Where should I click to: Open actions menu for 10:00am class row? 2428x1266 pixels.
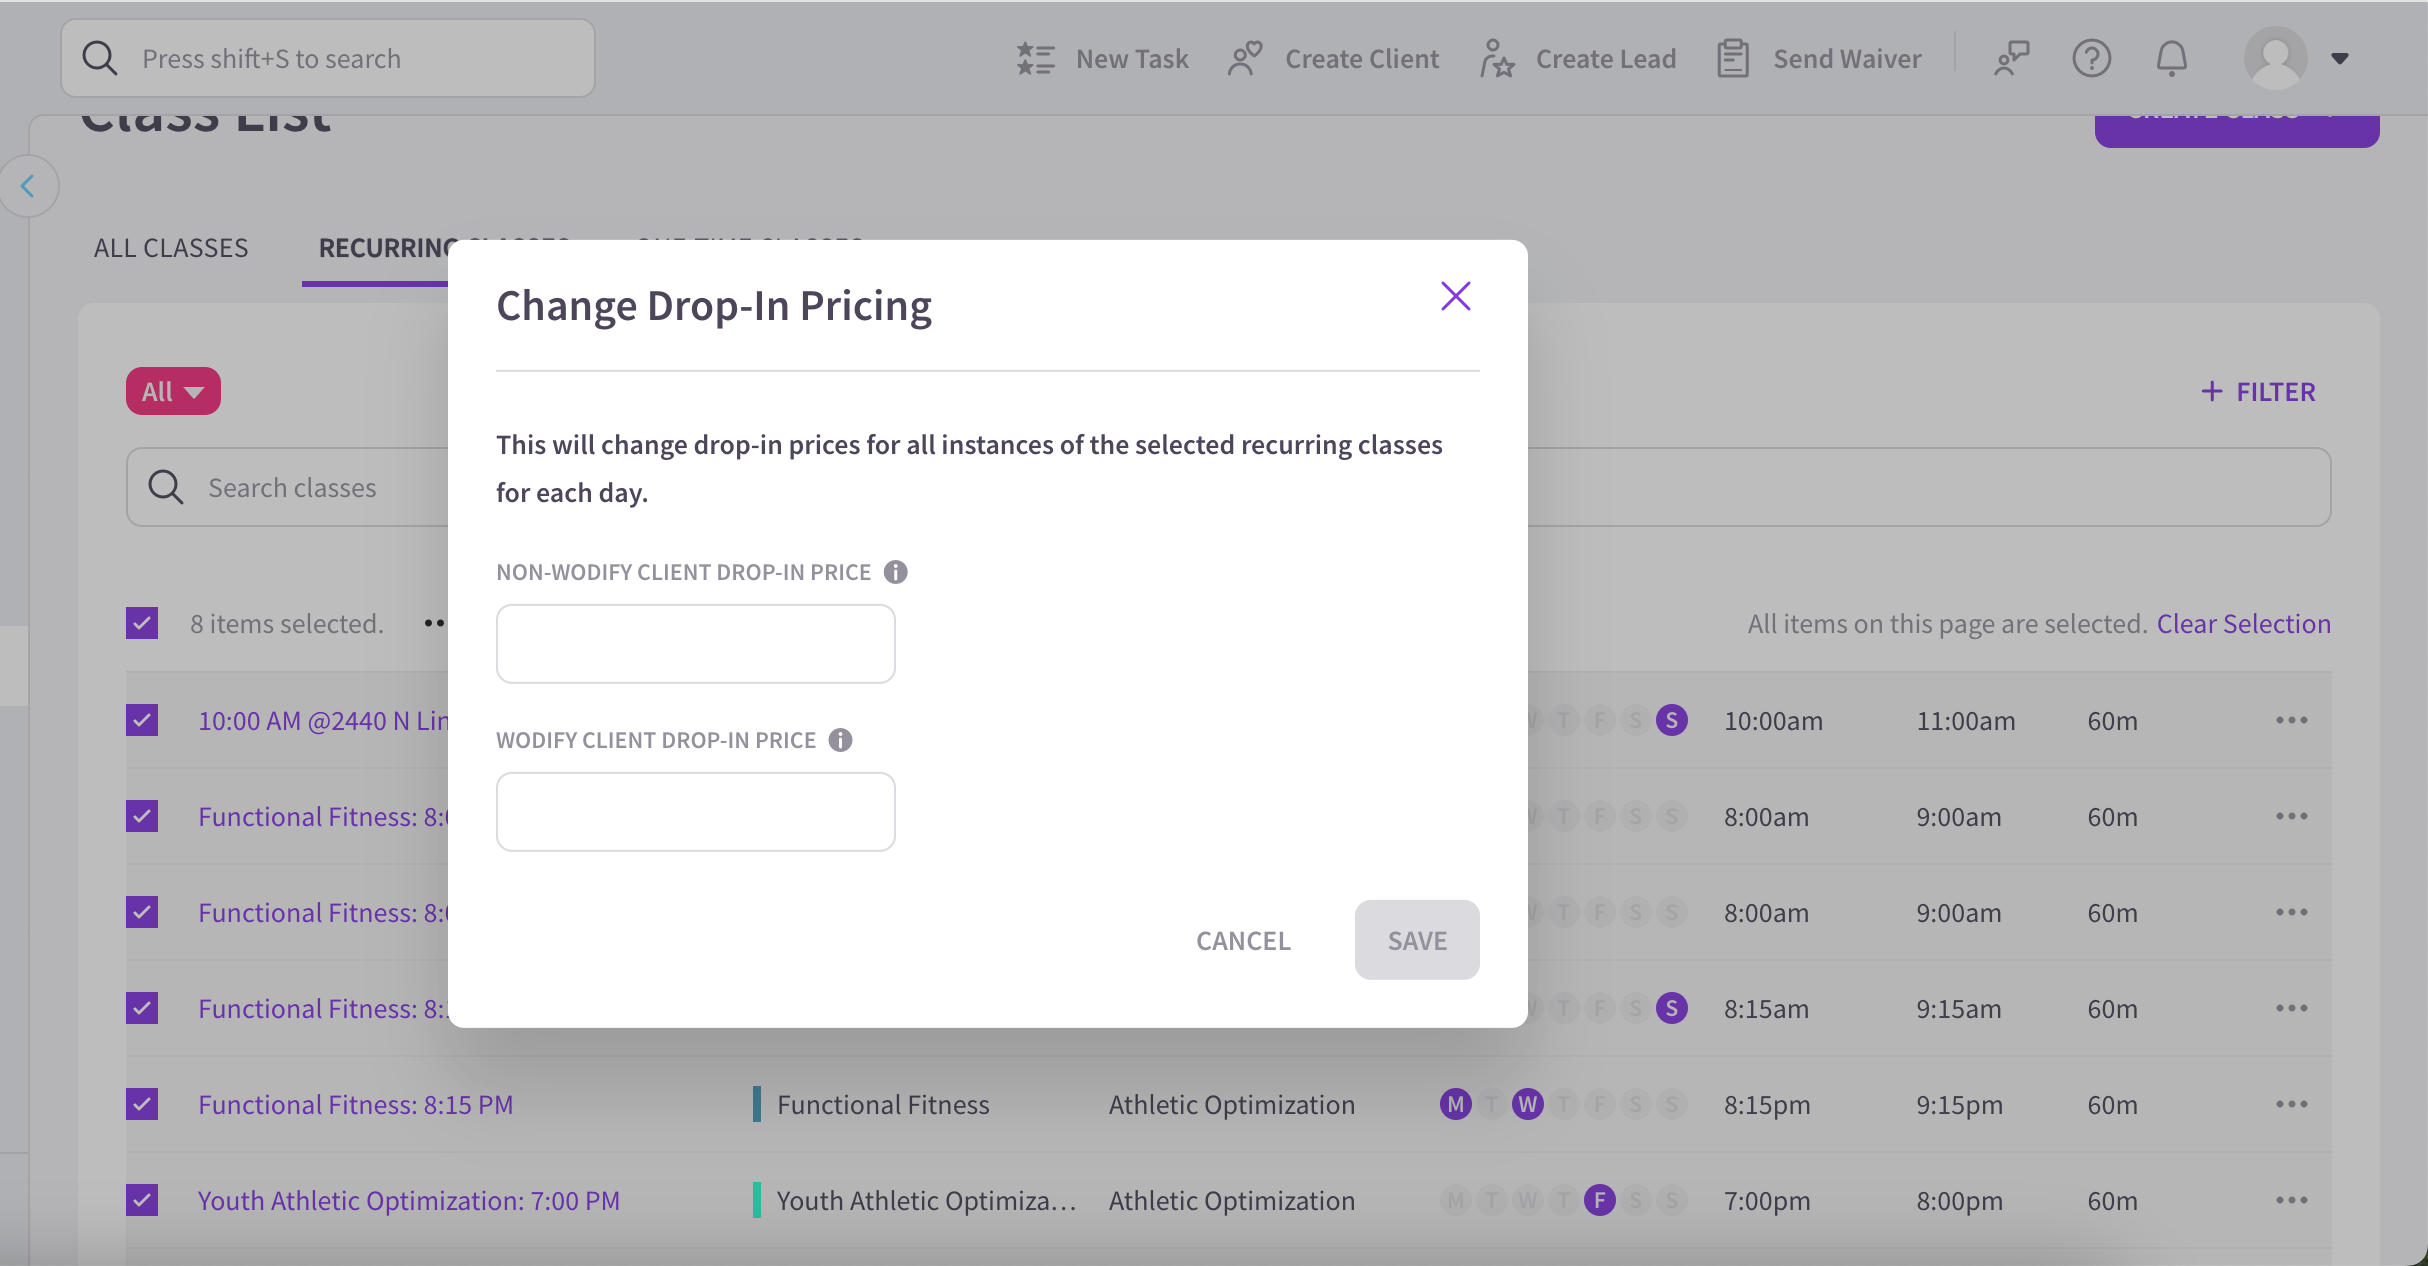(2291, 720)
